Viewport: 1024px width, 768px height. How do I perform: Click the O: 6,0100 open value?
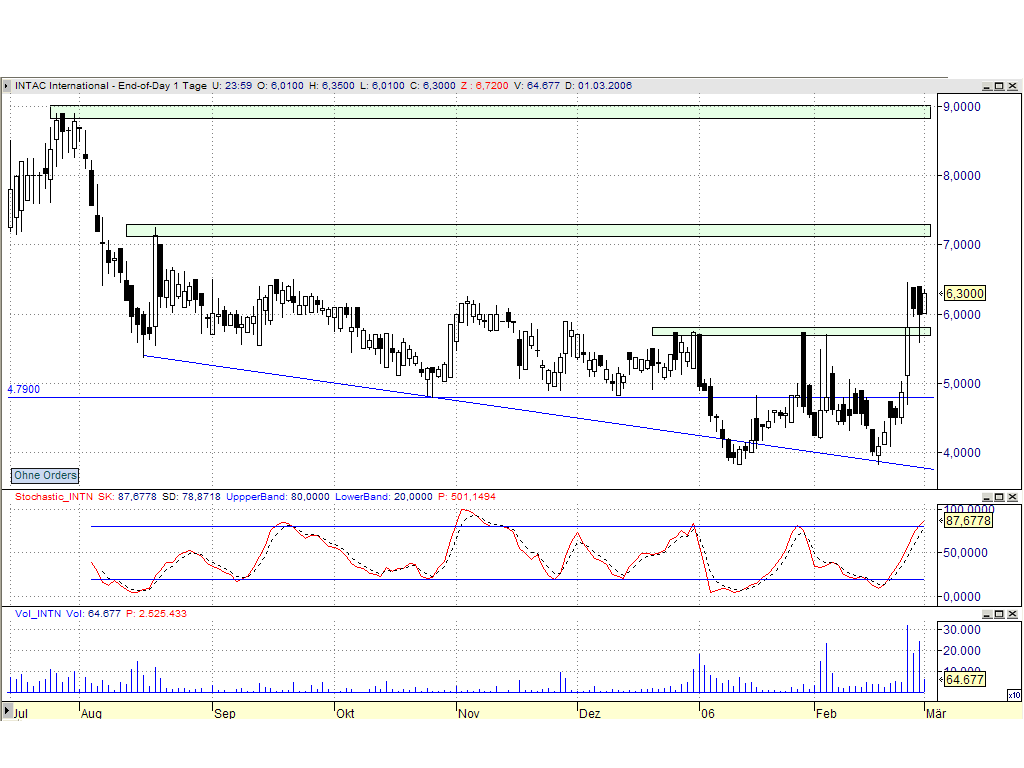[280, 86]
